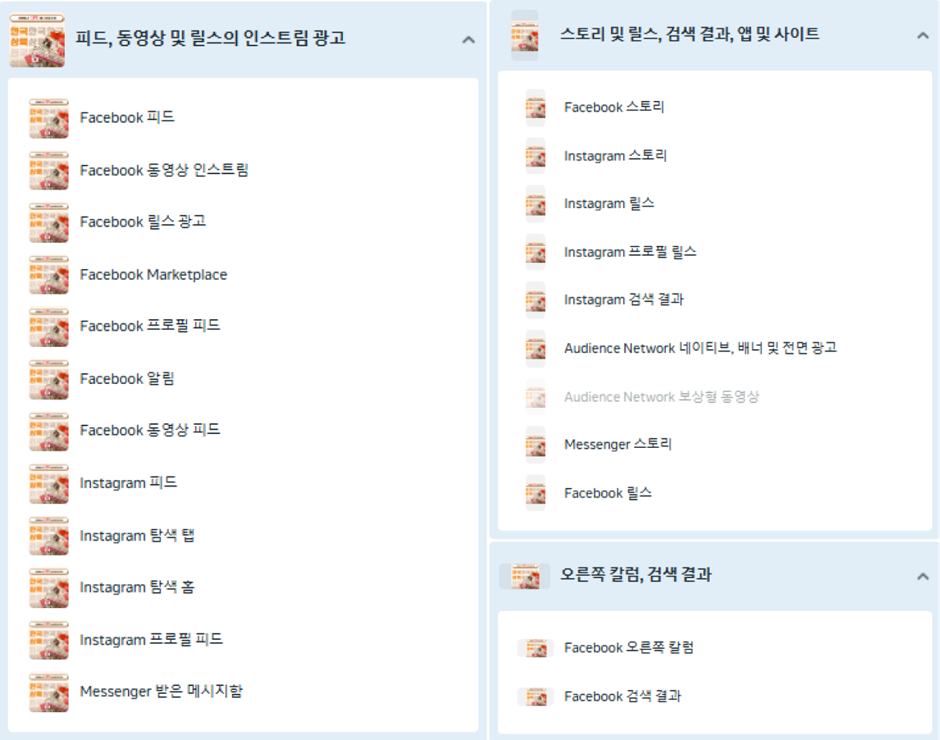Collapse the 스토리 및 릴스, 검색 결과 section chevron
The width and height of the screenshot is (940, 740).
(923, 35)
